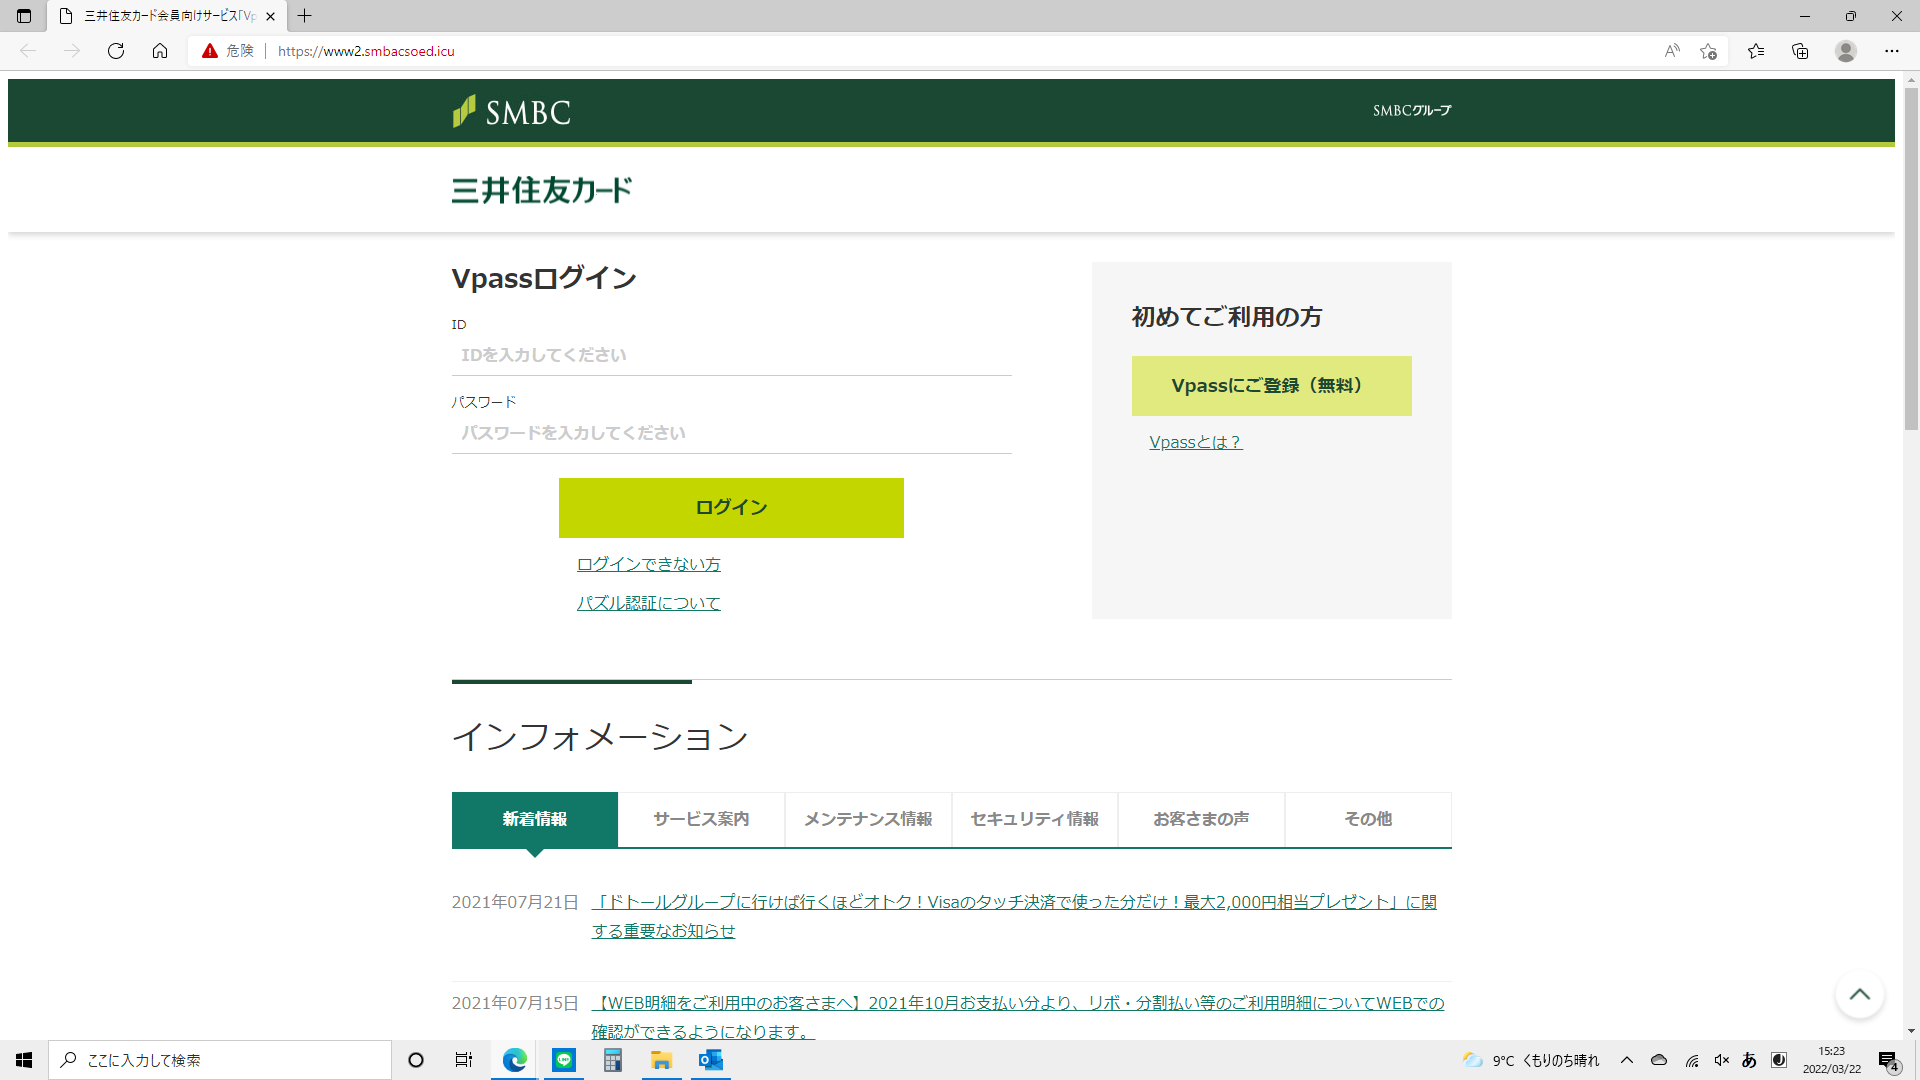Image resolution: width=1920 pixels, height=1080 pixels.
Task: Open the Collections icon
Action: pos(1800,51)
